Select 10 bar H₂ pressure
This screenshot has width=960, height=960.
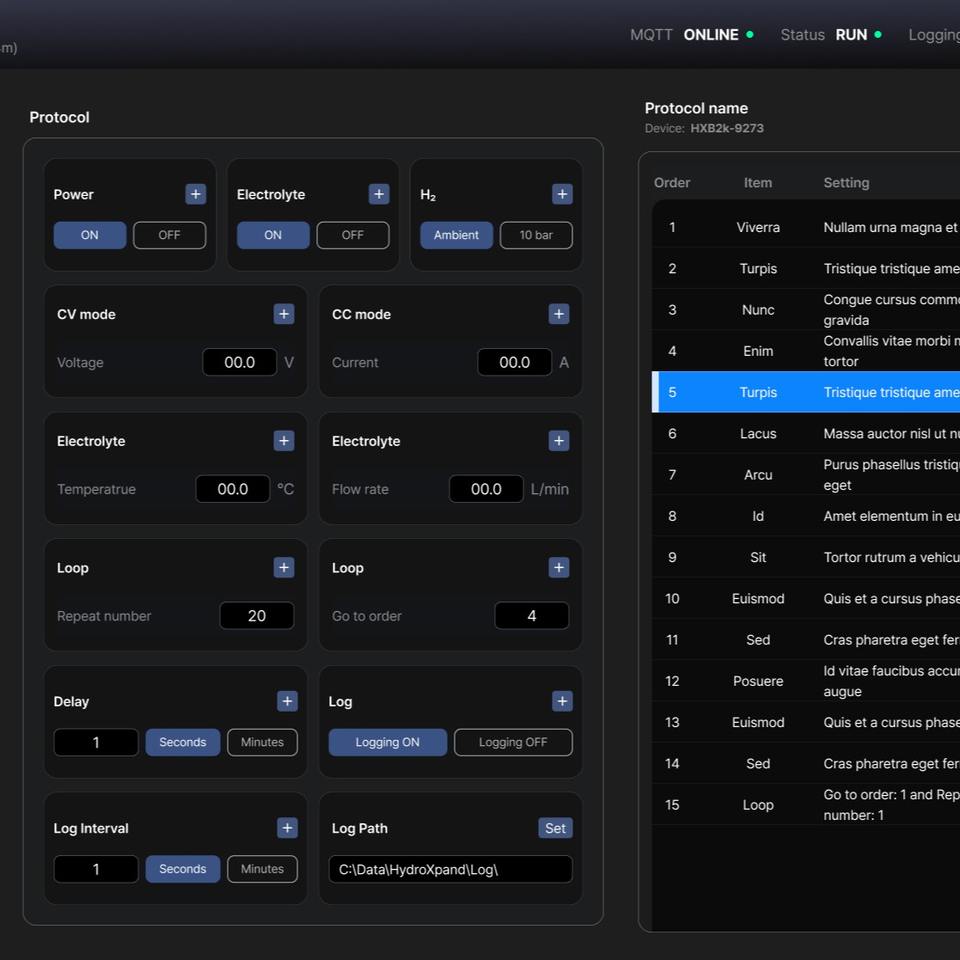click(x=536, y=235)
